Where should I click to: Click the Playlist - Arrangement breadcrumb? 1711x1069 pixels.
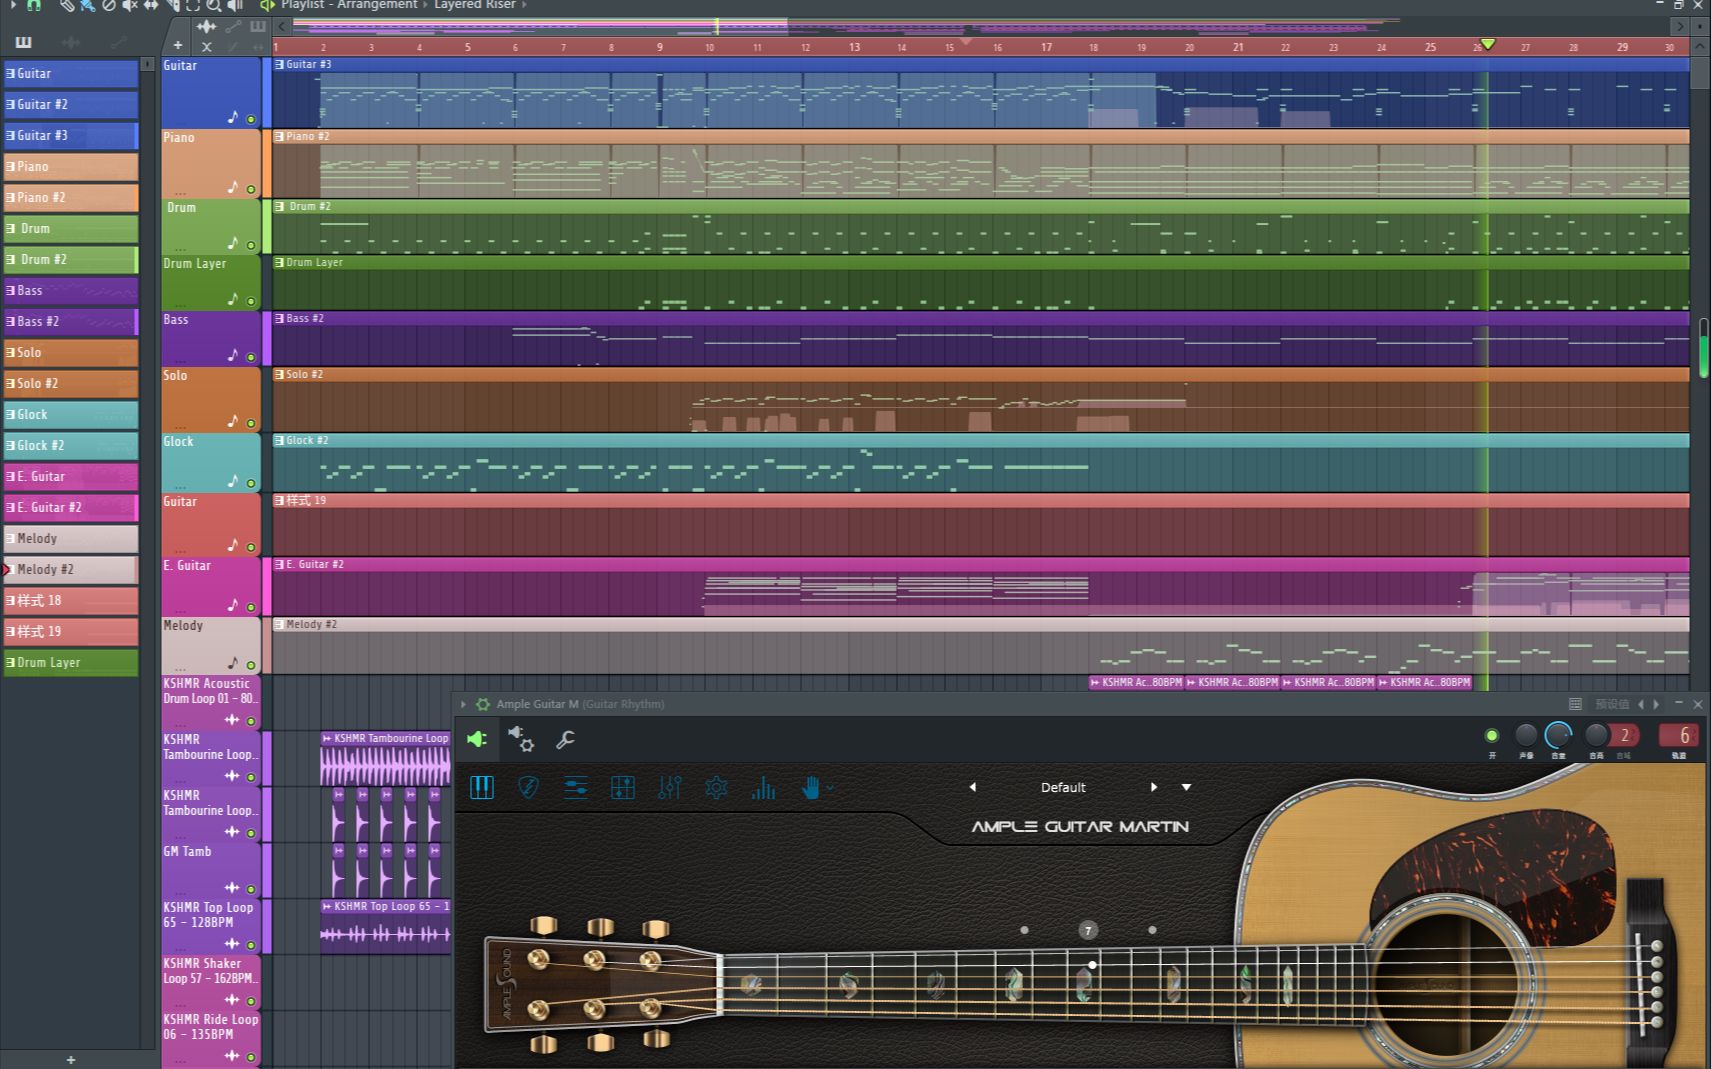click(349, 5)
